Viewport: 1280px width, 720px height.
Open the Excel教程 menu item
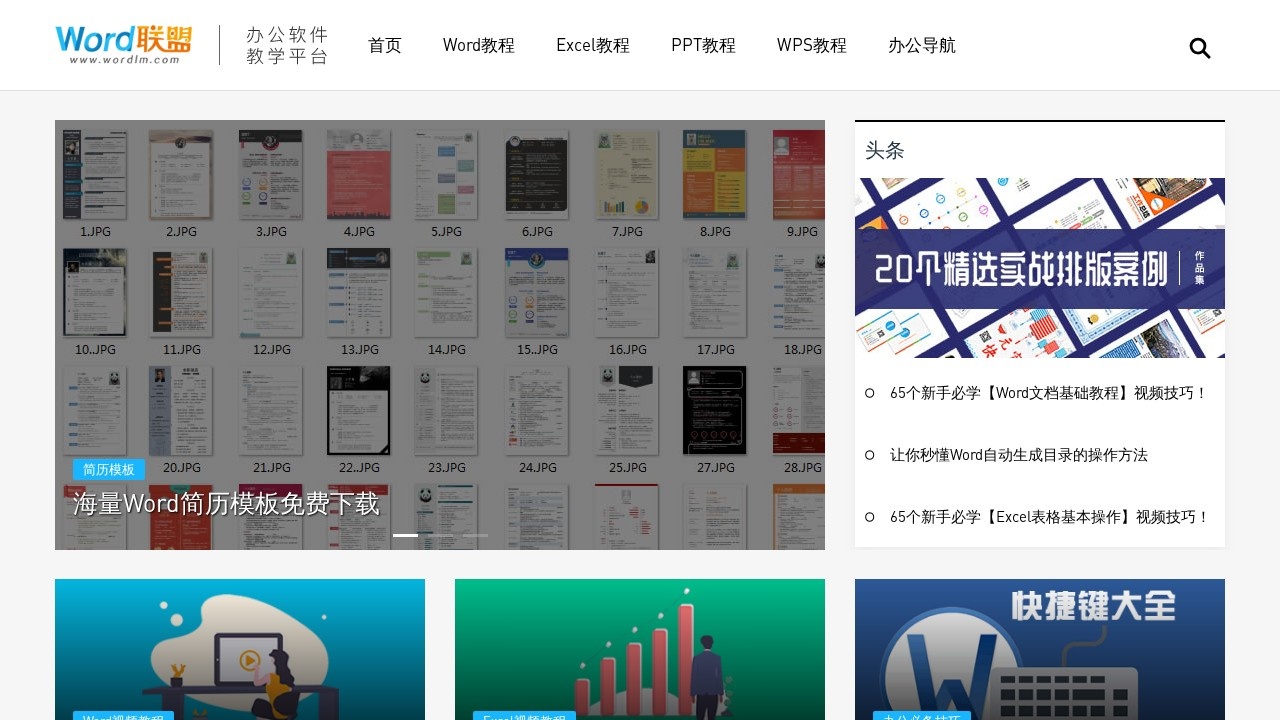[x=593, y=46]
